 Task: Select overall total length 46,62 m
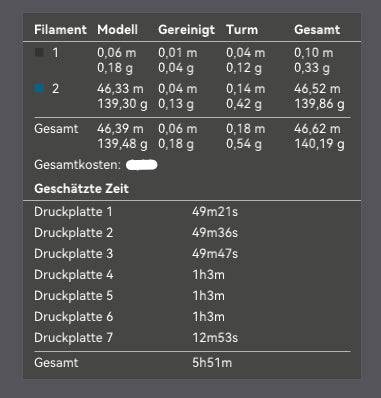[x=317, y=129]
